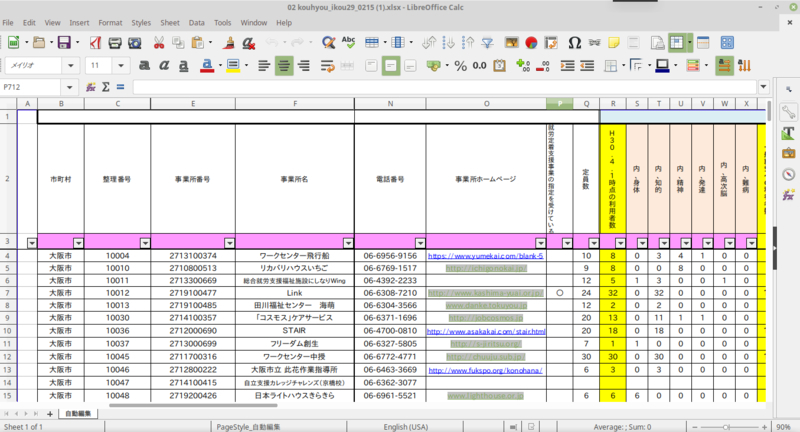Image resolution: width=800 pixels, height=432 pixels.
Task: Toggle Align Left
Action: tap(264, 66)
